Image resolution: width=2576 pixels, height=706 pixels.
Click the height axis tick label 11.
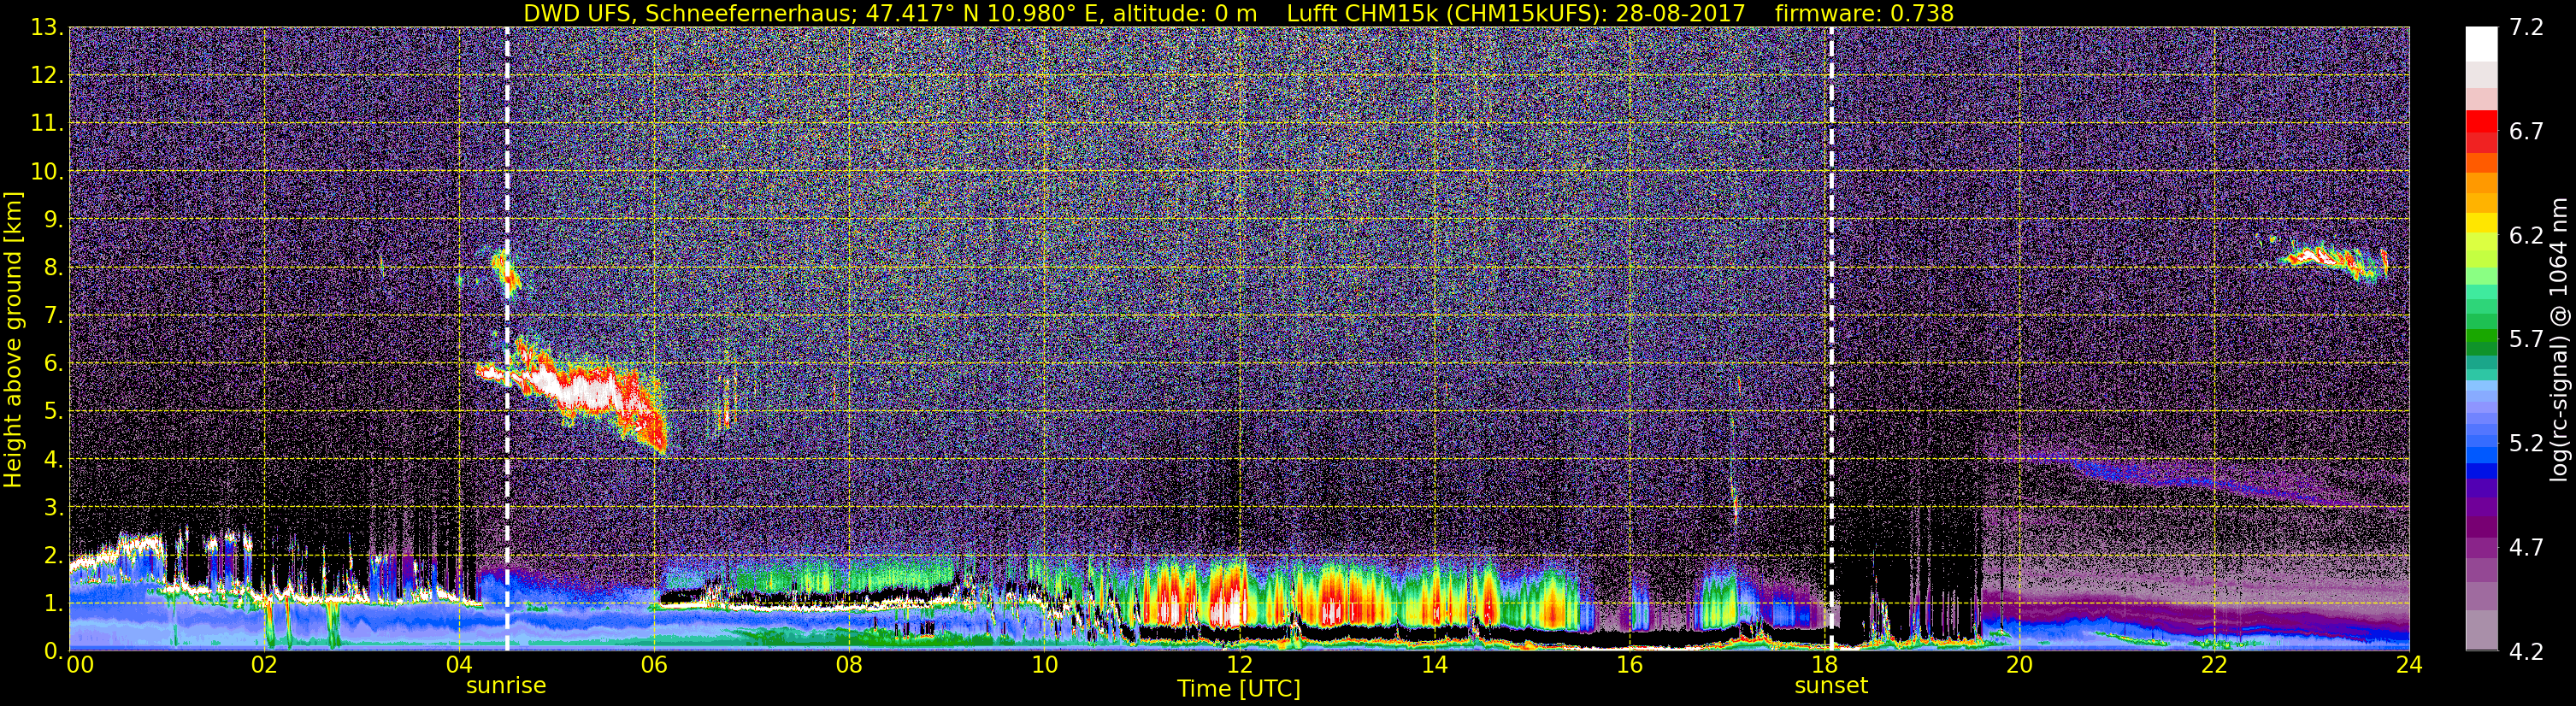coord(46,124)
